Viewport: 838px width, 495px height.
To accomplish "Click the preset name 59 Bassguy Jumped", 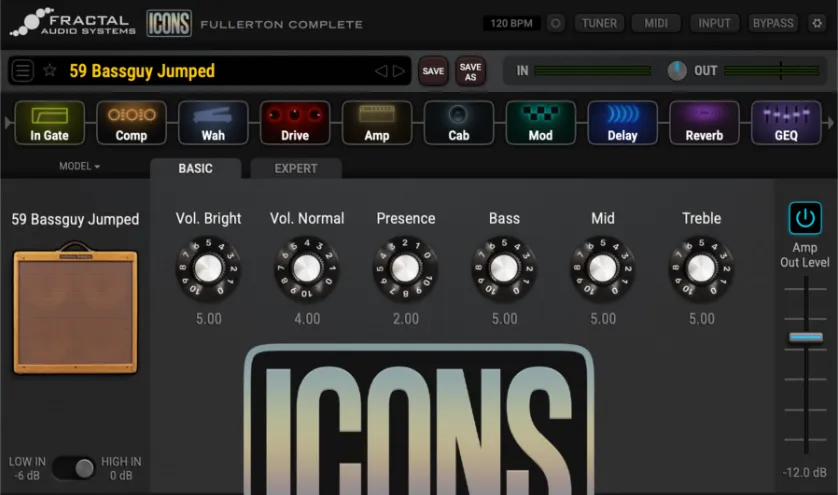I will [x=142, y=71].
